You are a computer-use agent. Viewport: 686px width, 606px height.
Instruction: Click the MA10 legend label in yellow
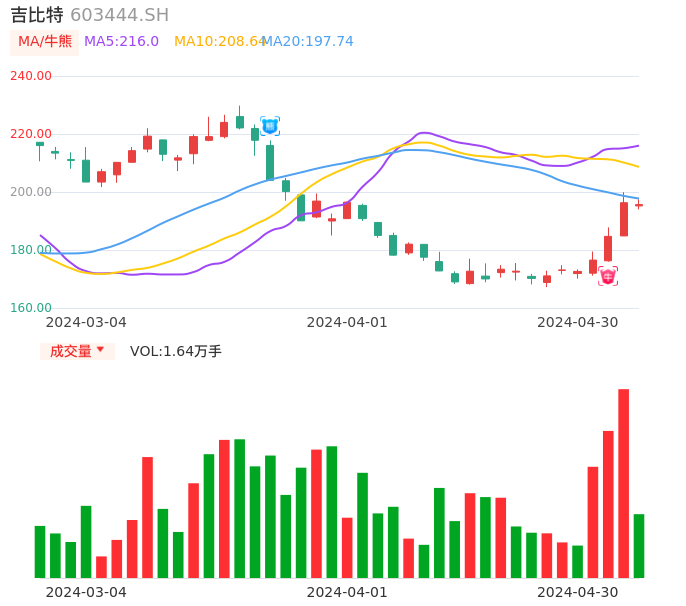click(218, 42)
